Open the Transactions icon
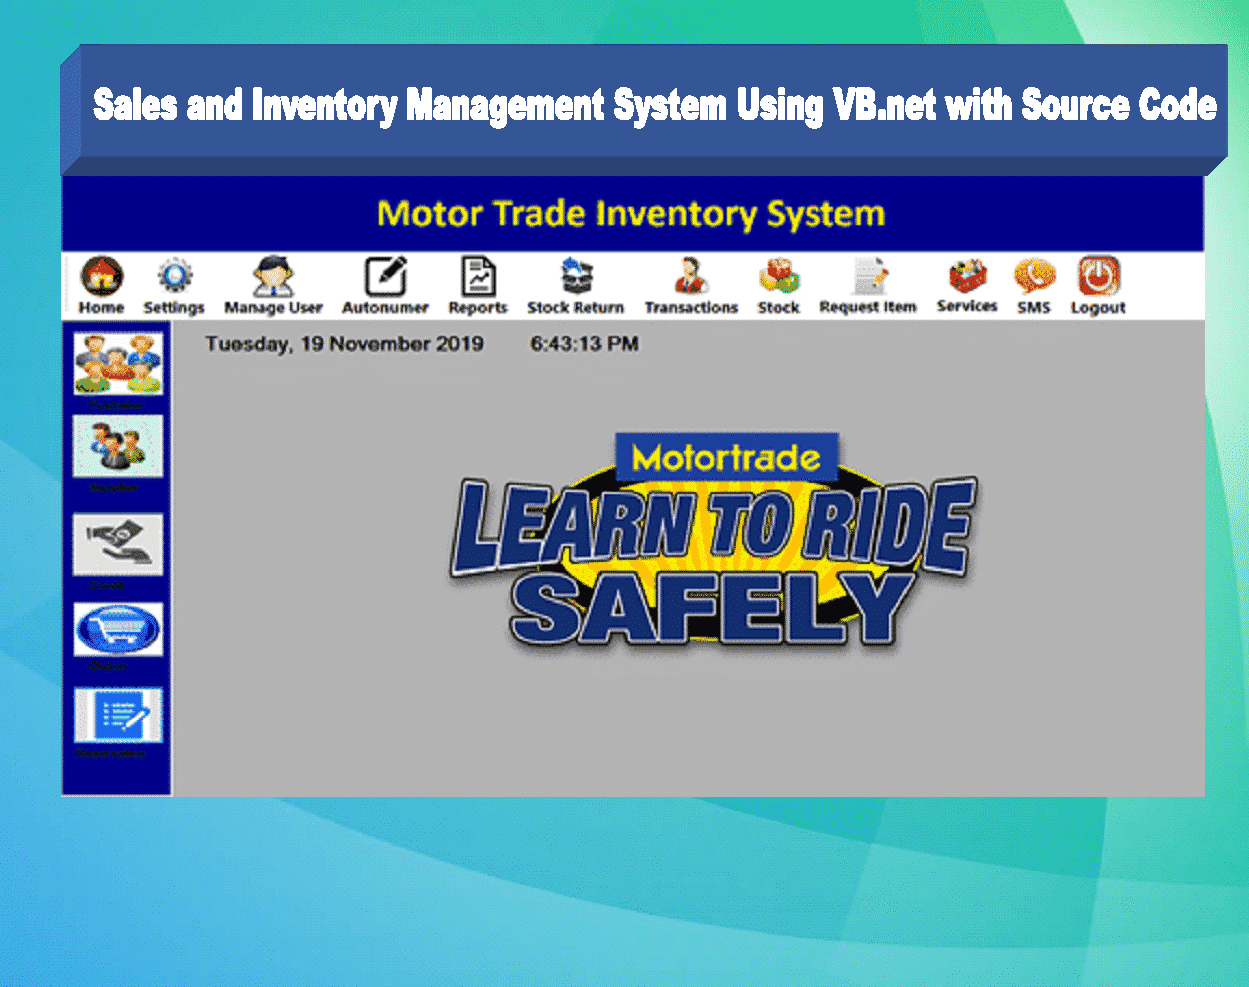1249x987 pixels. (691, 276)
